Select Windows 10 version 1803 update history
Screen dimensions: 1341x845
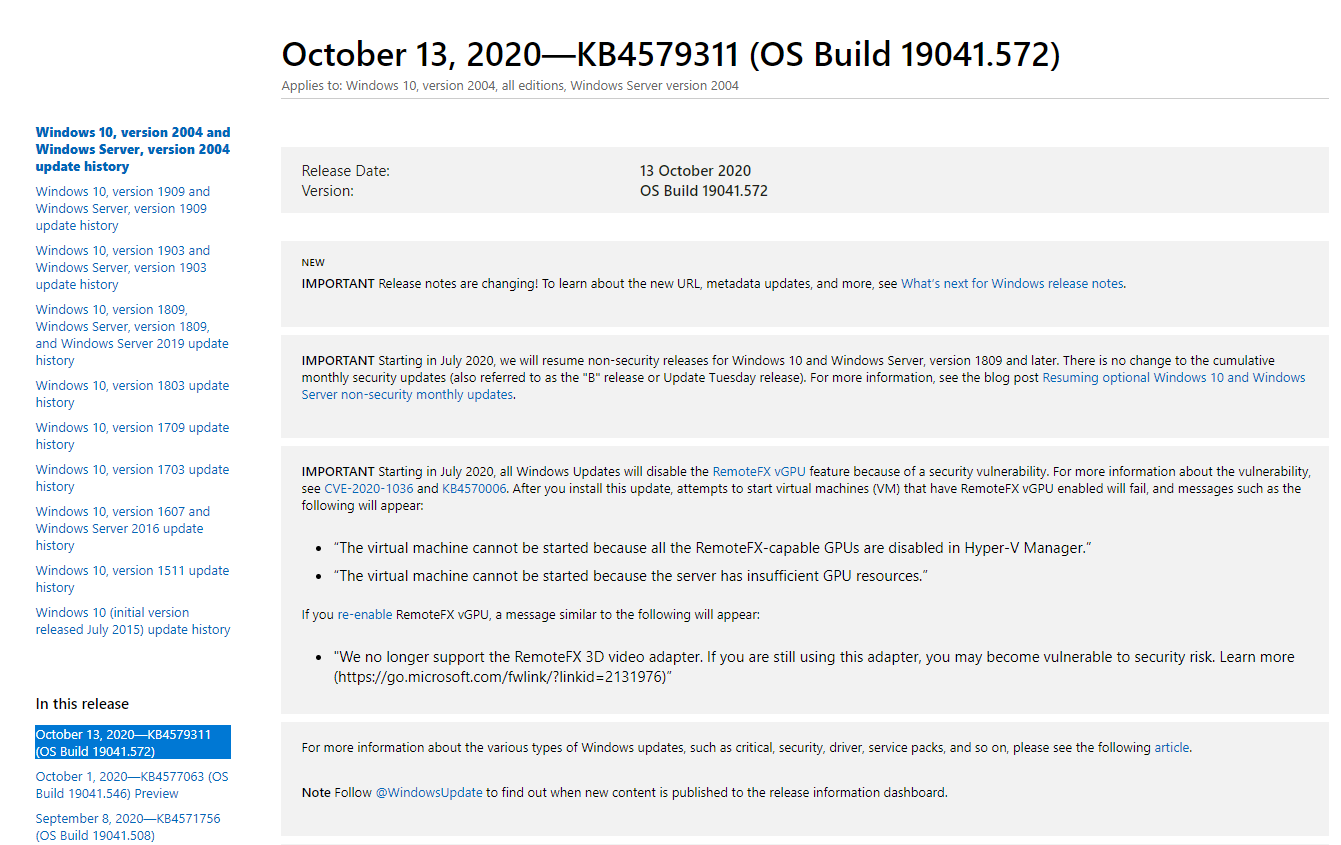(132, 394)
